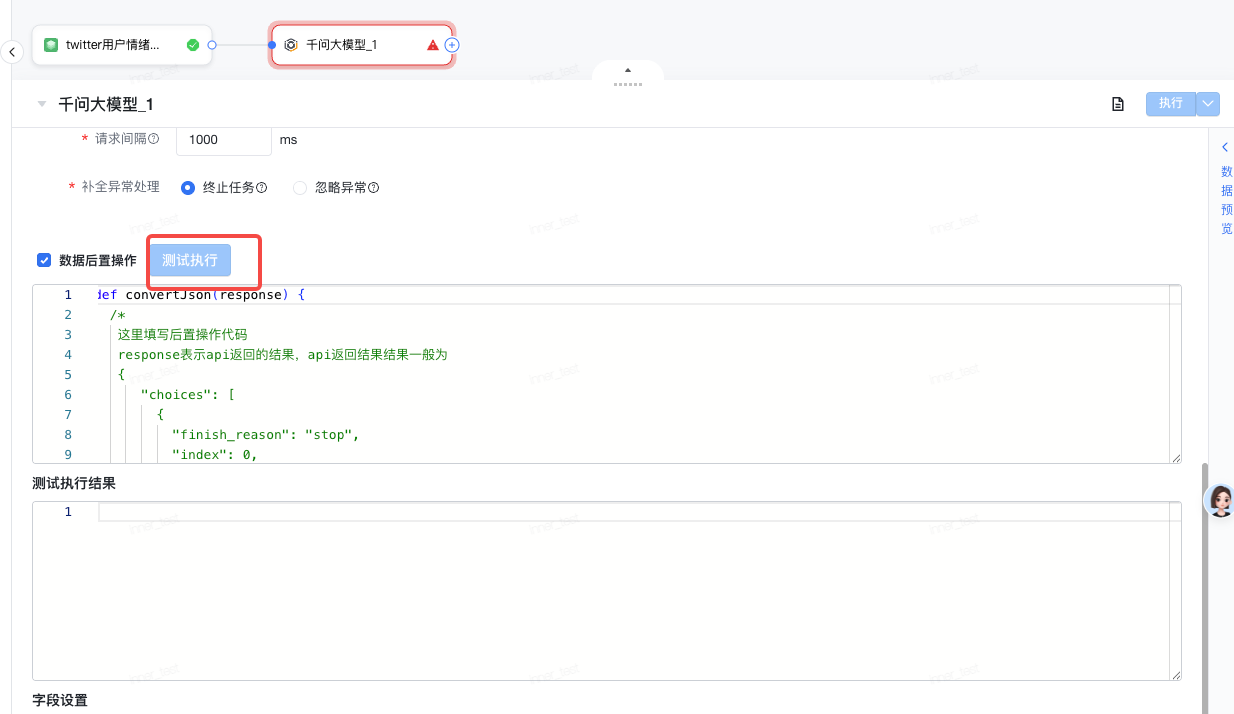The height and width of the screenshot is (714, 1234).
Task: Click the green success checkmark on twitter node
Action: [193, 45]
